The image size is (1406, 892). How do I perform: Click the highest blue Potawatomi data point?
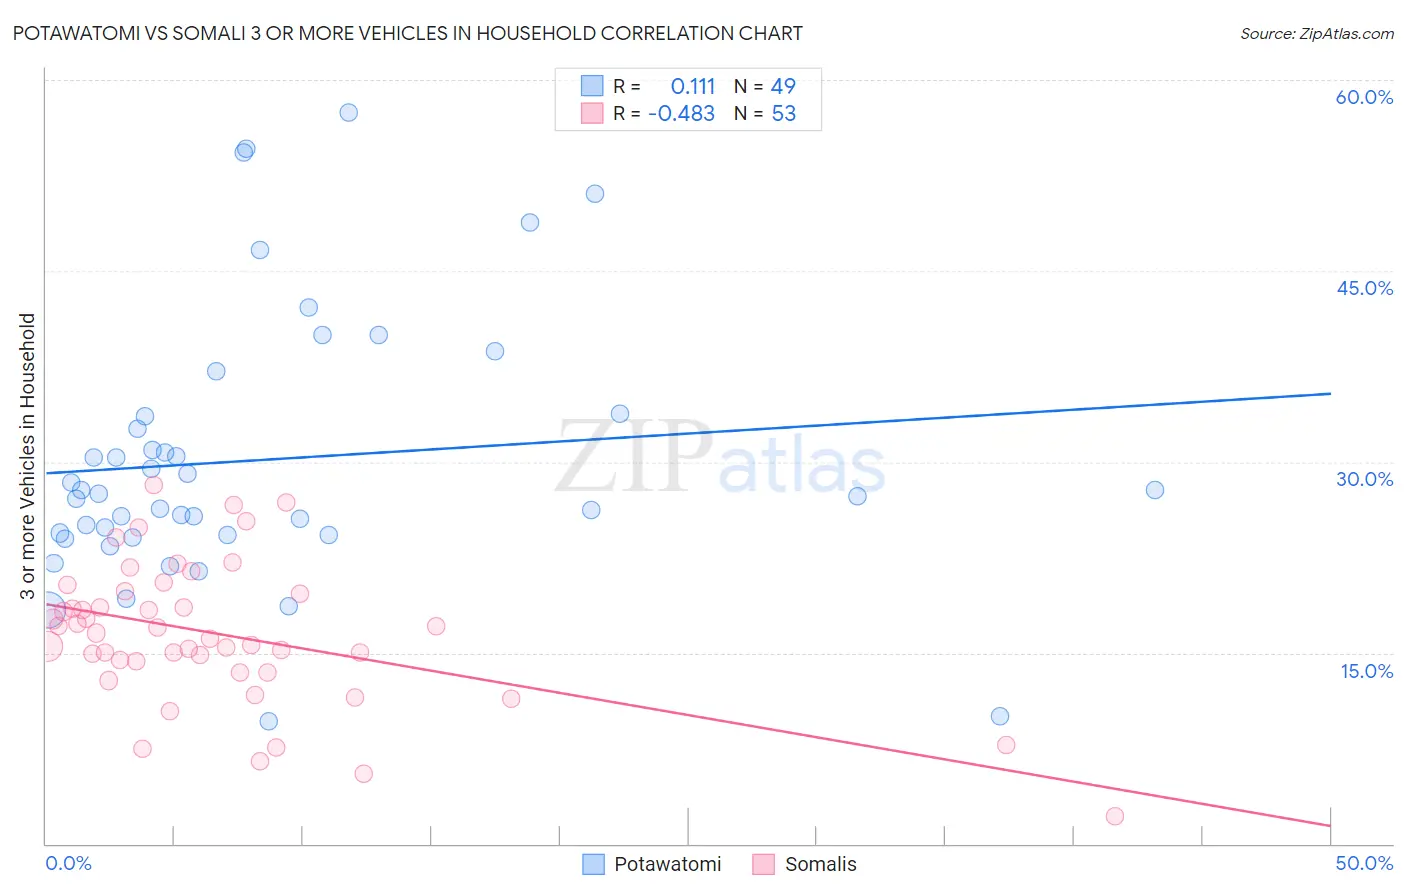click(x=349, y=112)
